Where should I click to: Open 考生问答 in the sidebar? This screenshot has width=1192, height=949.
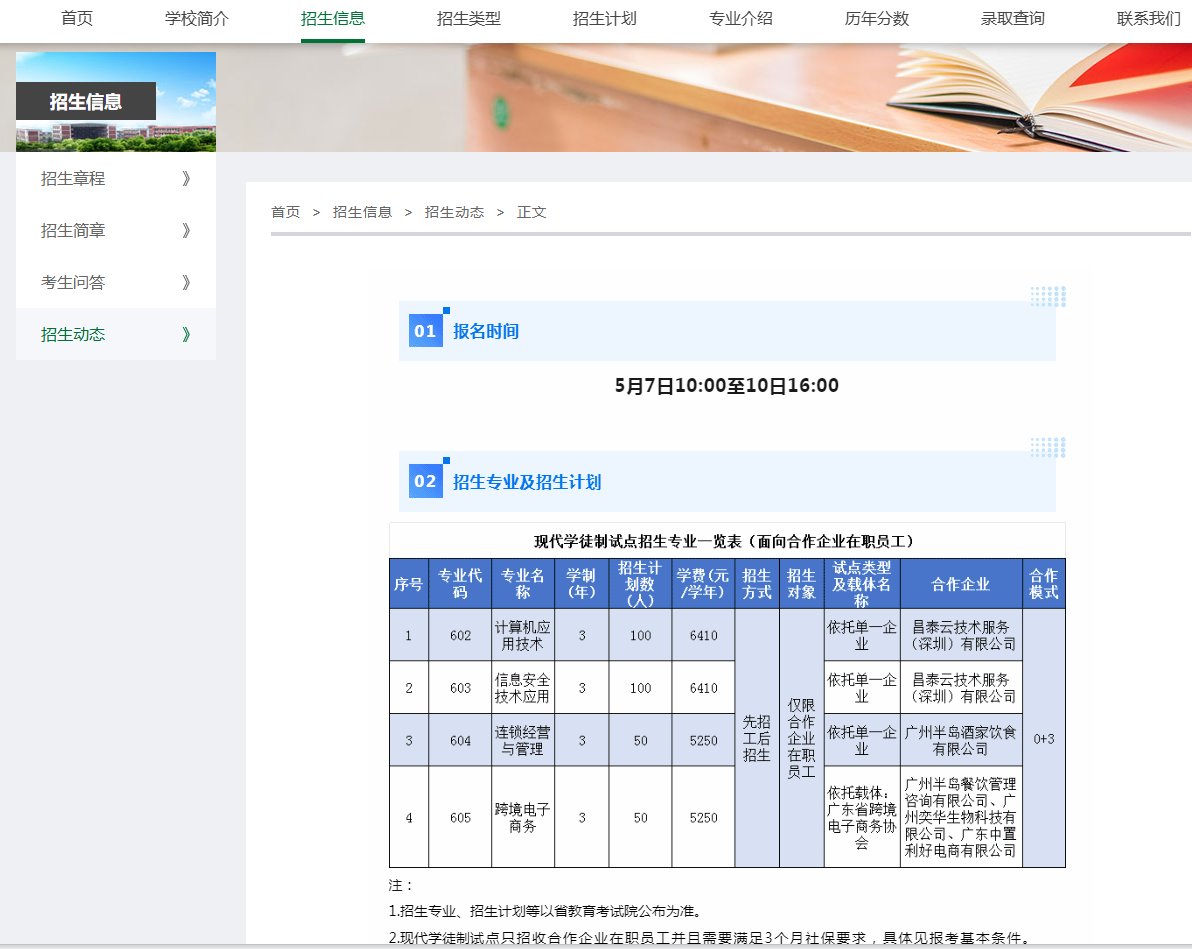pyautogui.click(x=73, y=282)
